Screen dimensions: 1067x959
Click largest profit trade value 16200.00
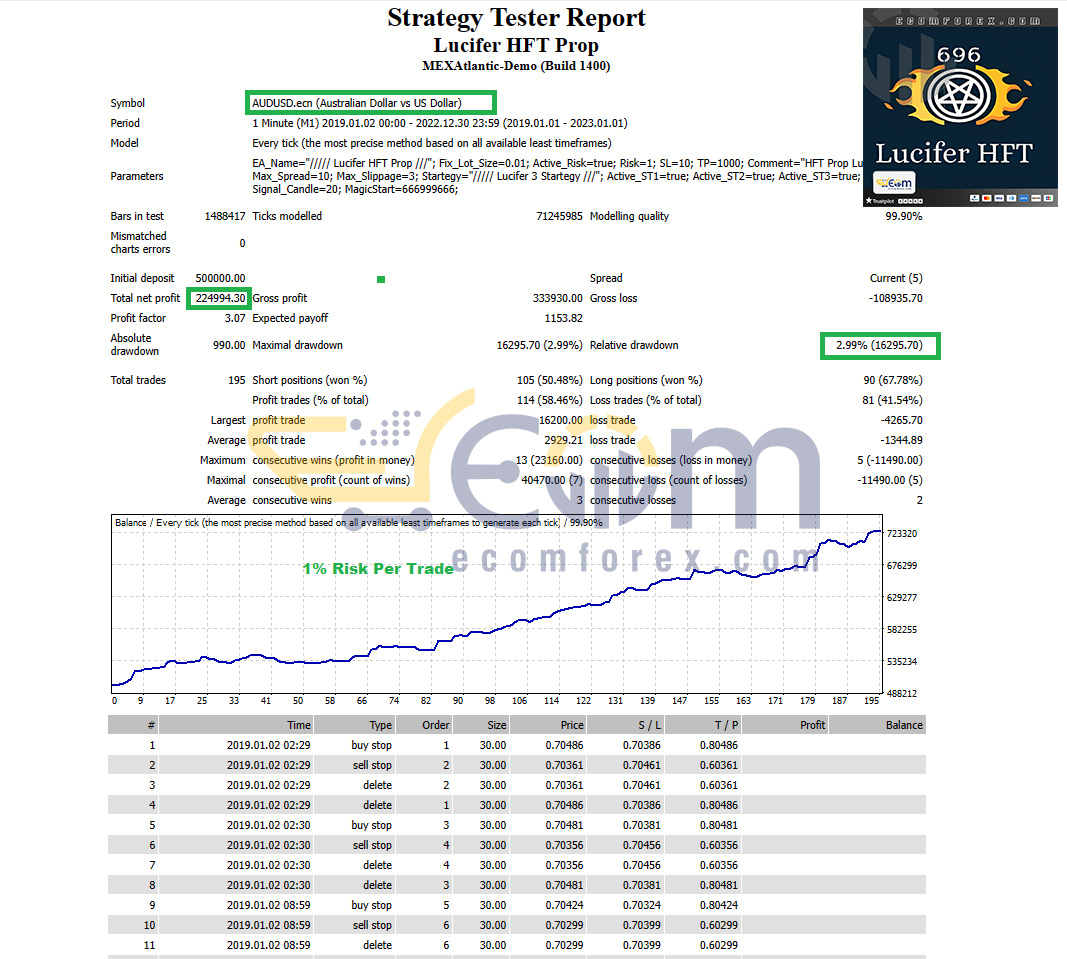(560, 420)
